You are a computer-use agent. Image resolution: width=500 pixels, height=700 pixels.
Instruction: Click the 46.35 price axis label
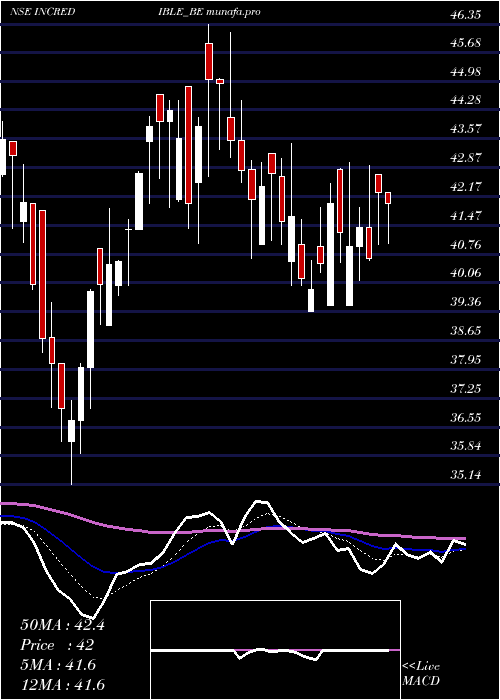466,15
